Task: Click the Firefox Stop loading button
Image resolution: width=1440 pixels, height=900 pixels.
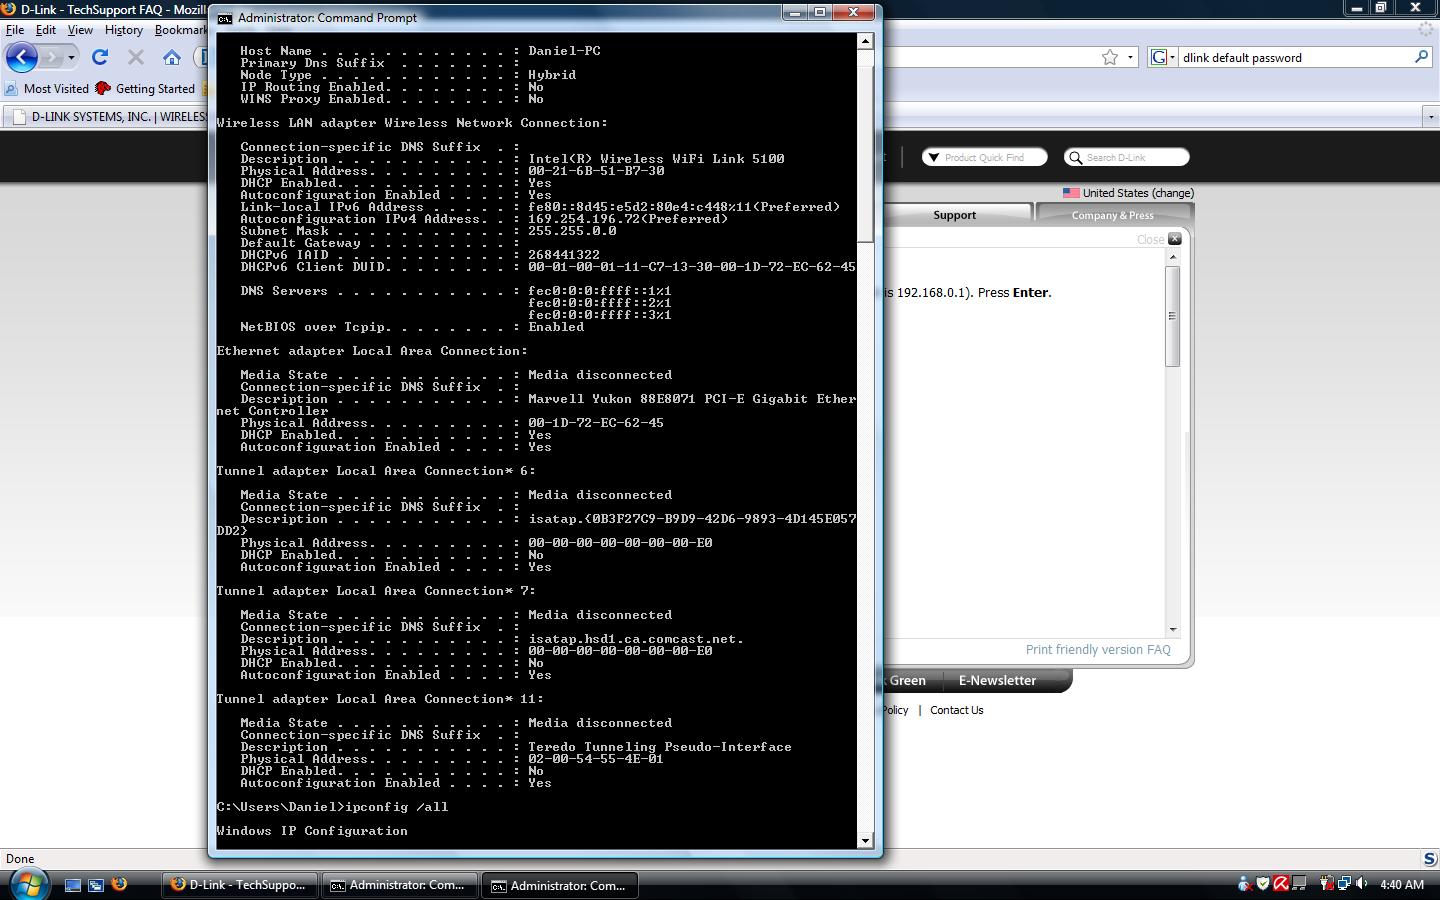Action: pyautogui.click(x=136, y=57)
